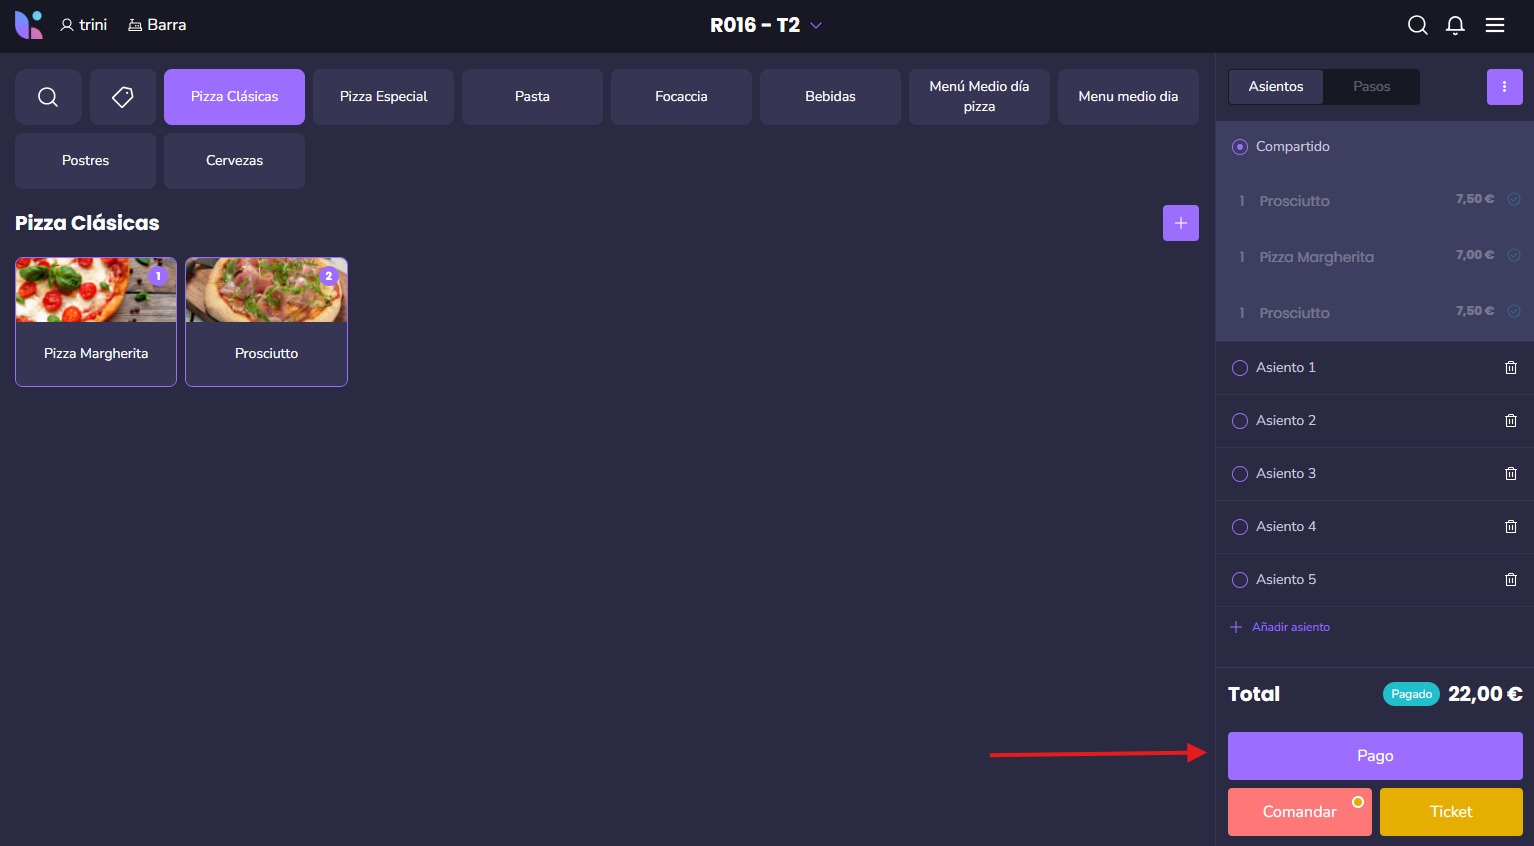
Task: Click the yellow Ticket button
Action: [x=1450, y=812]
